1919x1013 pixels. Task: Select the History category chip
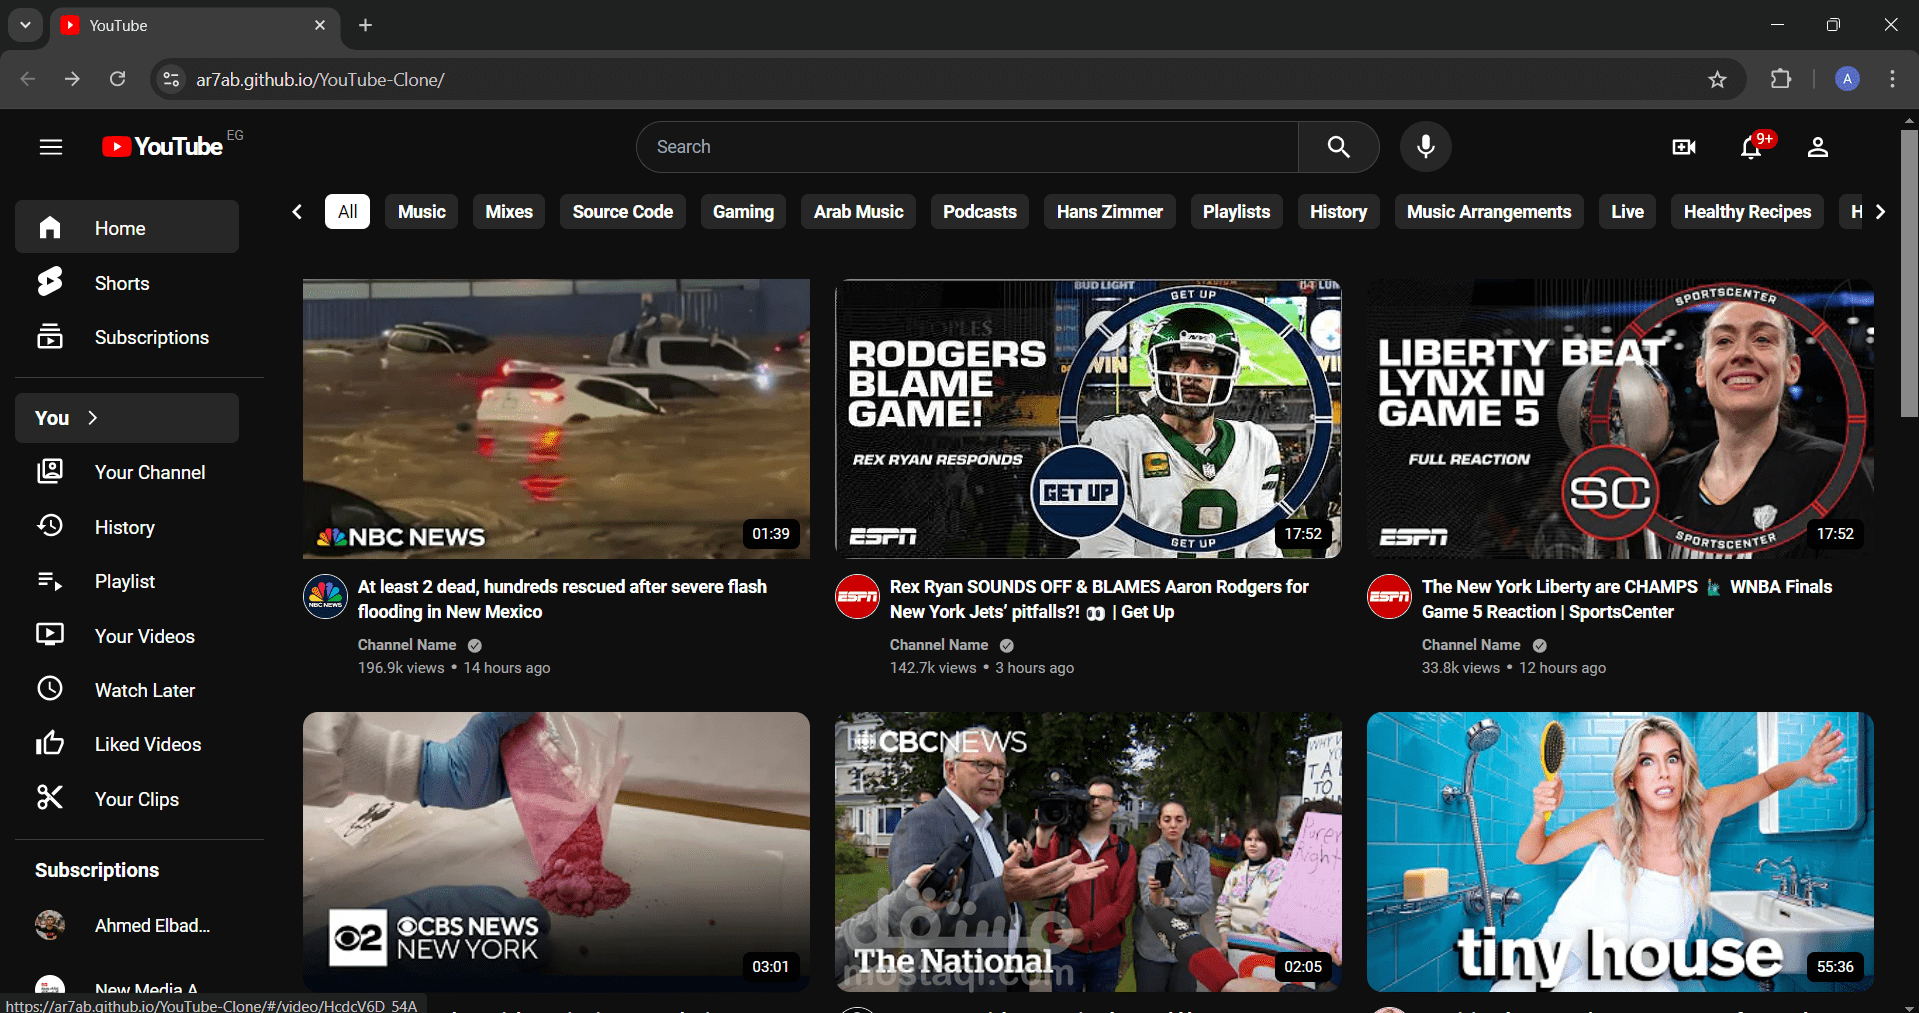coord(1338,211)
